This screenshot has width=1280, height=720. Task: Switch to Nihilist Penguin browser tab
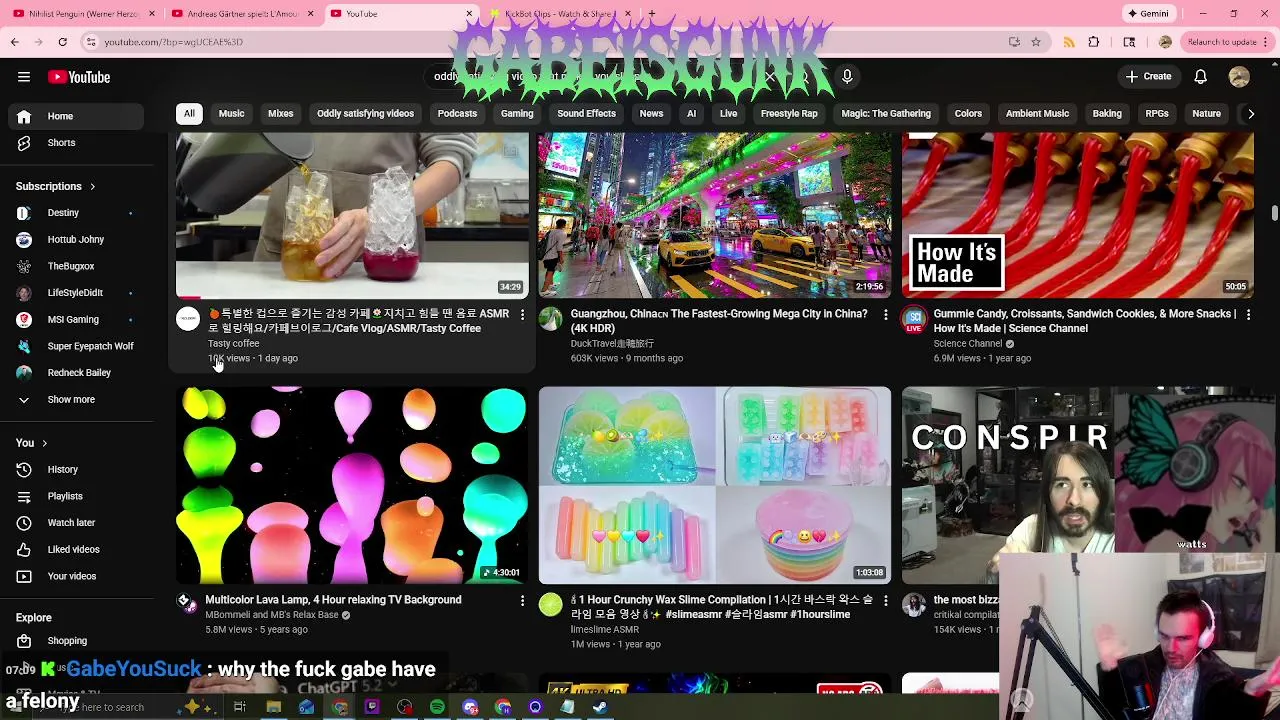[x=83, y=14]
